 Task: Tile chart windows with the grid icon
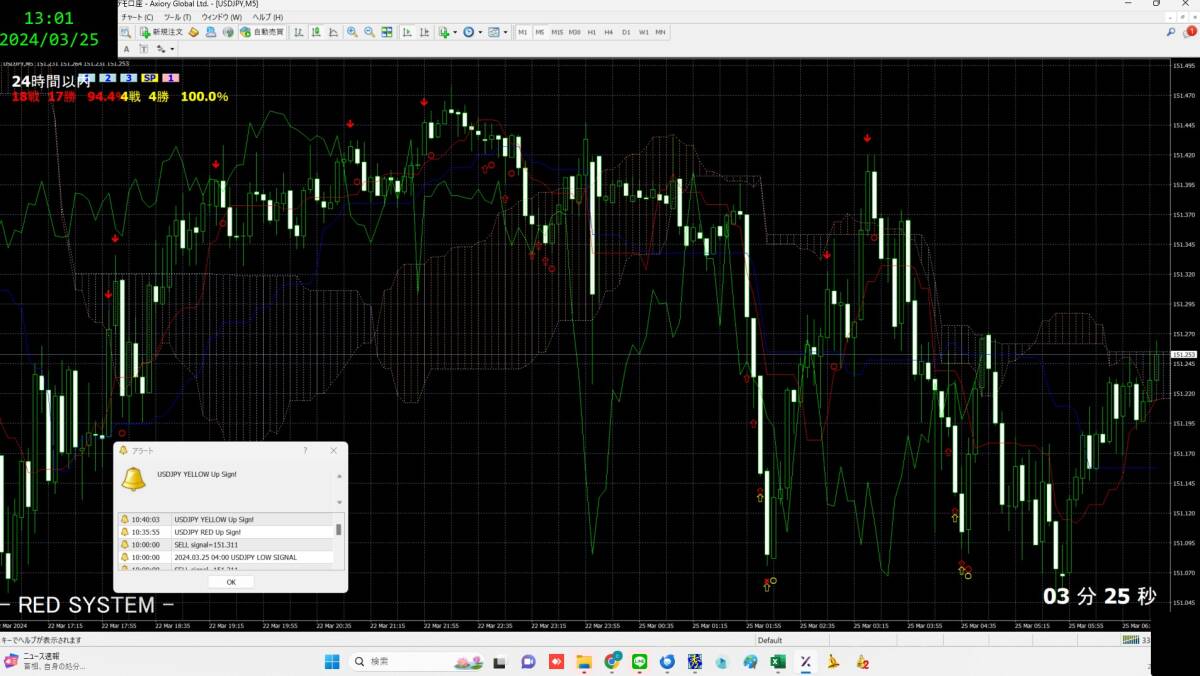(x=387, y=32)
